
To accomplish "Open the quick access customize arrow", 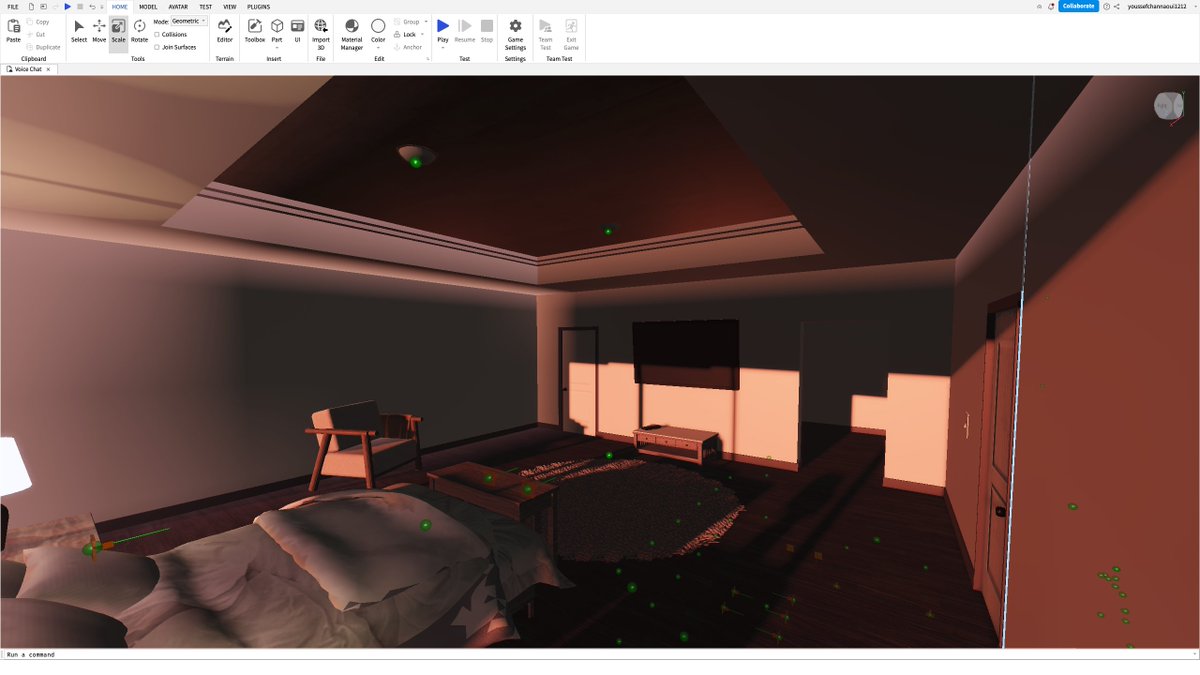I will [x=102, y=6].
